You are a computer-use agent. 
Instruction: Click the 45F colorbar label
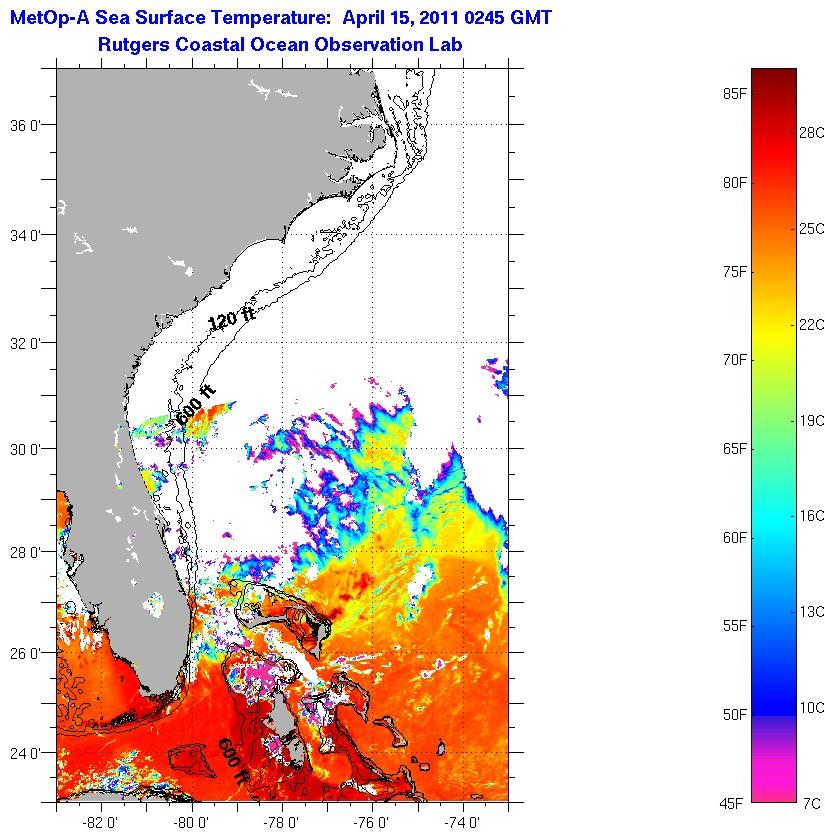pyautogui.click(x=732, y=803)
